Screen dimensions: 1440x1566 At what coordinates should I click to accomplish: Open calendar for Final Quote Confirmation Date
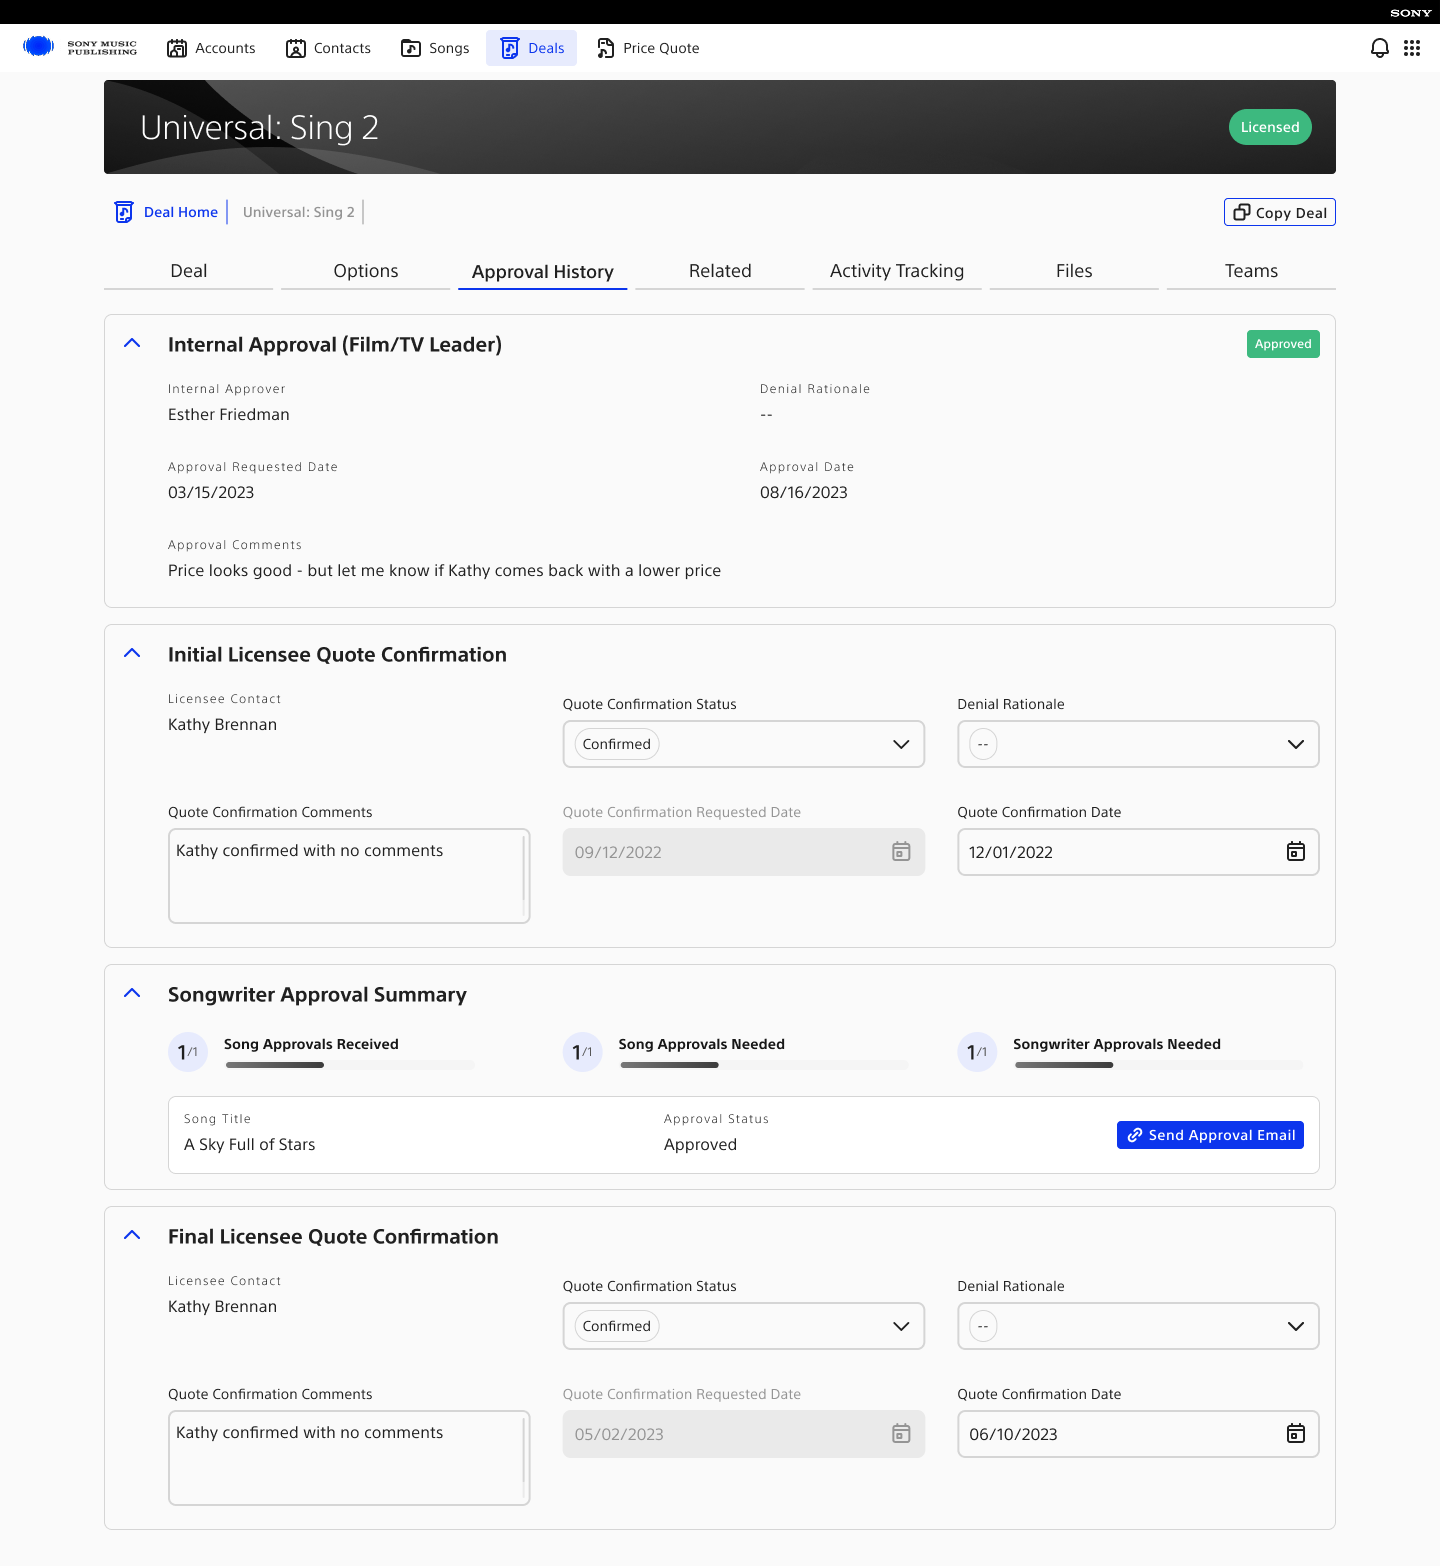(1296, 1433)
